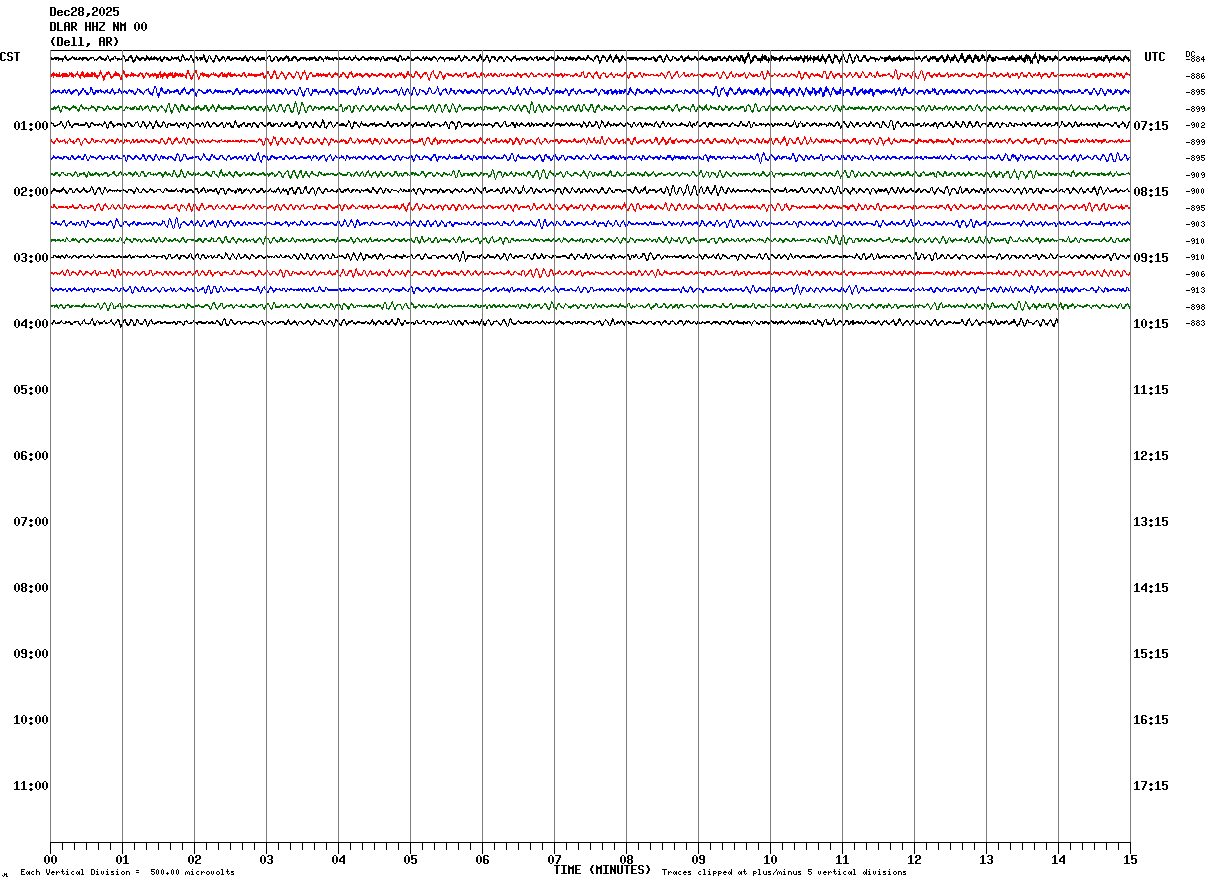Viewport: 1210px width, 886px height.
Task: Click the DC offset value -900
Action: tap(1195, 191)
